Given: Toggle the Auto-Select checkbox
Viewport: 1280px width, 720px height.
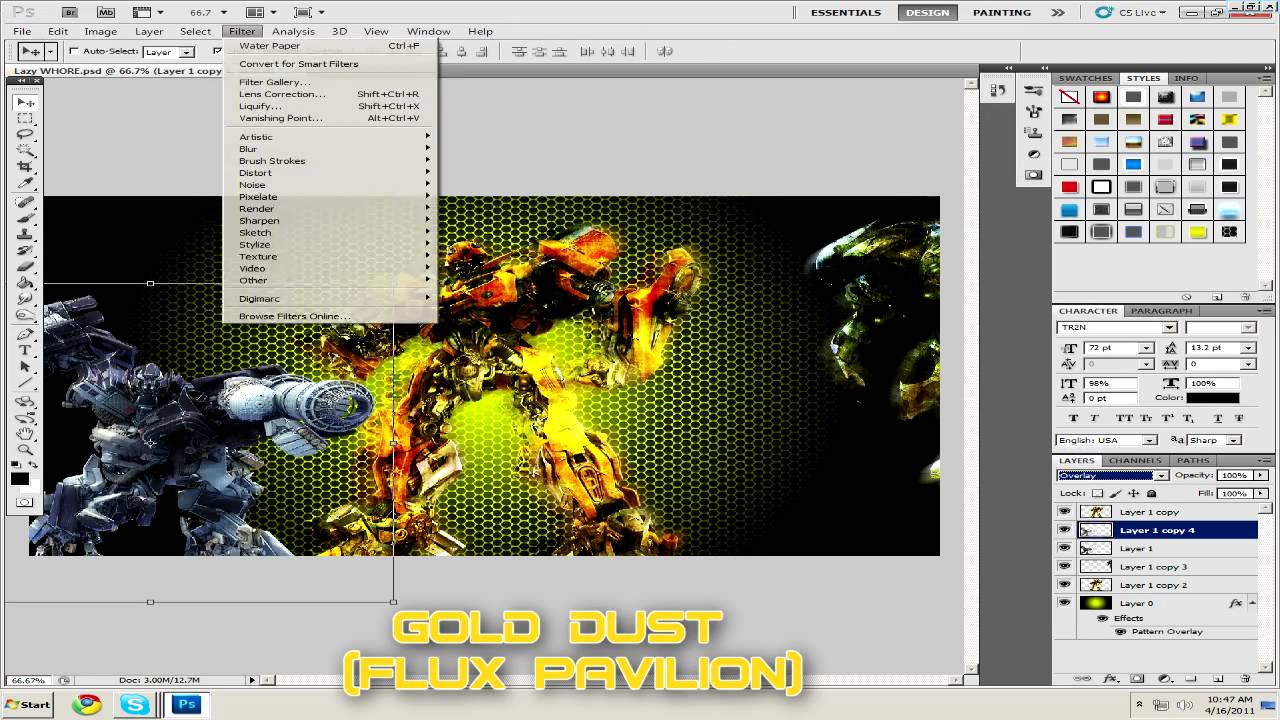Looking at the screenshot, I should tap(74, 51).
